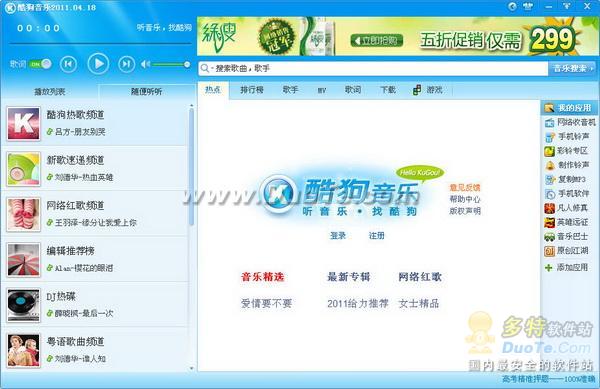
Task: Click the 注册 register link
Action: tap(376, 236)
